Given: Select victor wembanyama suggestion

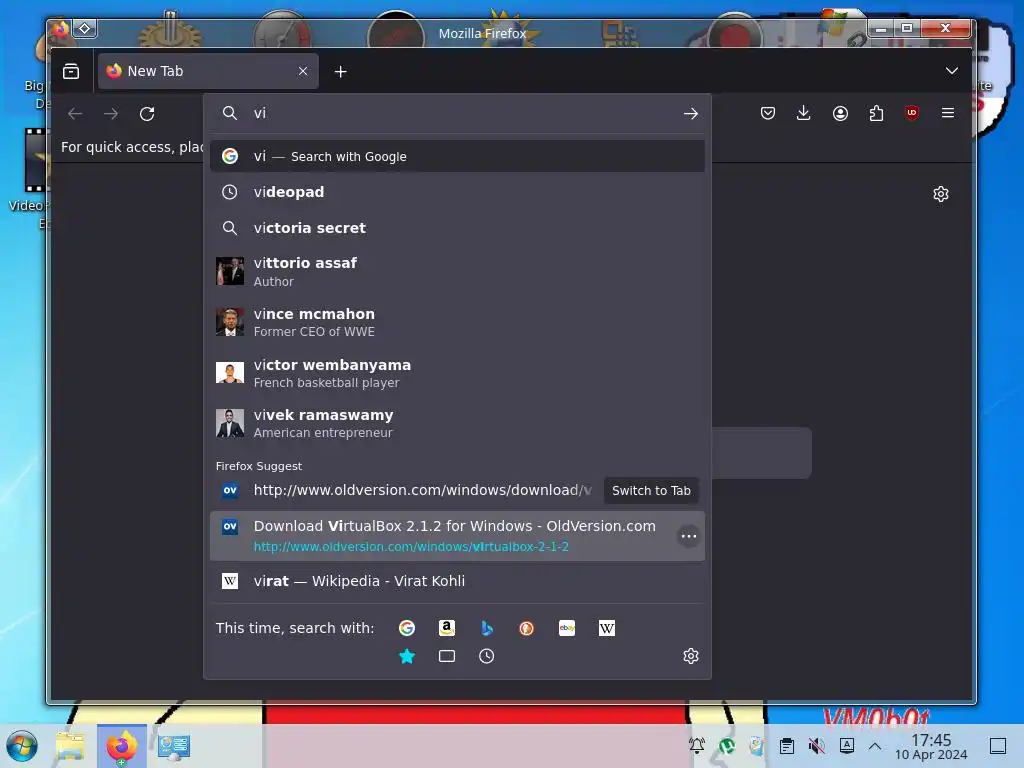Looking at the screenshot, I should [x=457, y=373].
